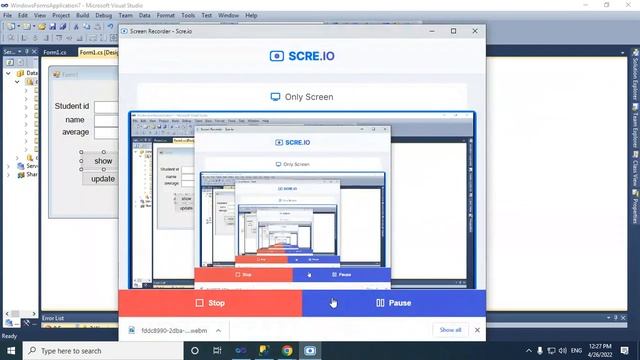Switch to Form1.cs [Design] tab
640x360 pixels.
tap(98, 52)
